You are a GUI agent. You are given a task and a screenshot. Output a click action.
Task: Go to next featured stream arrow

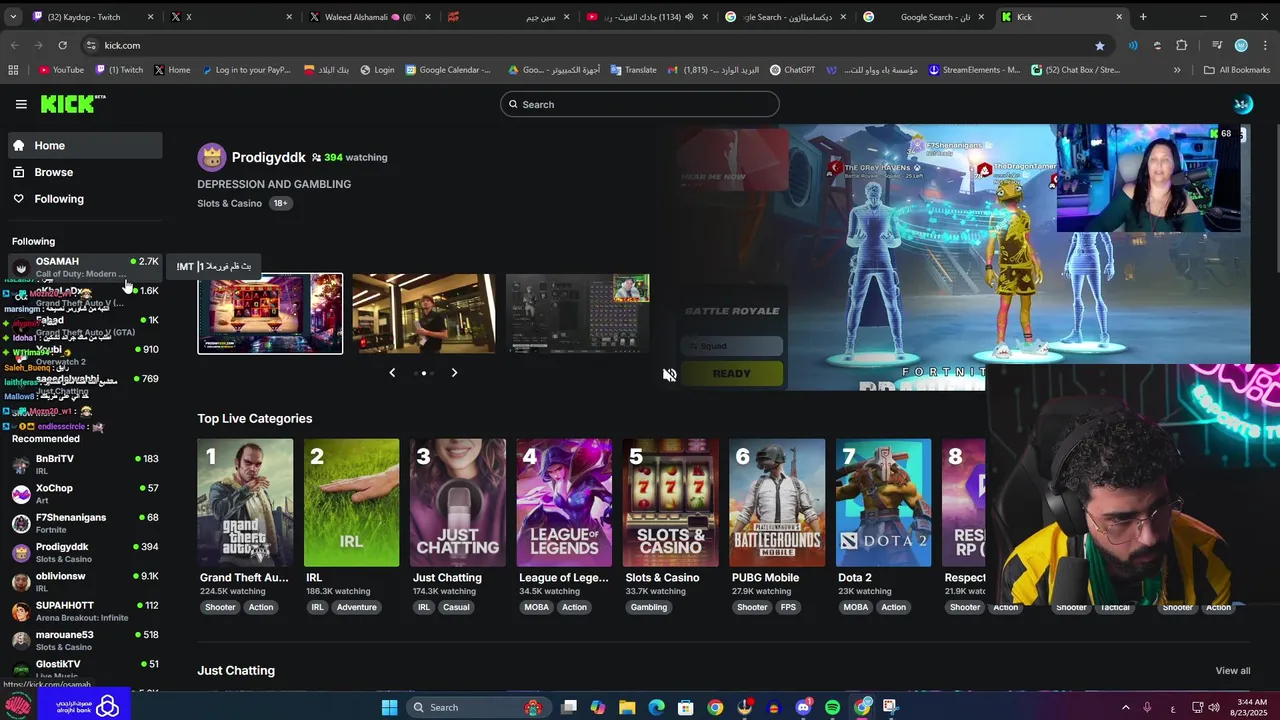click(454, 373)
